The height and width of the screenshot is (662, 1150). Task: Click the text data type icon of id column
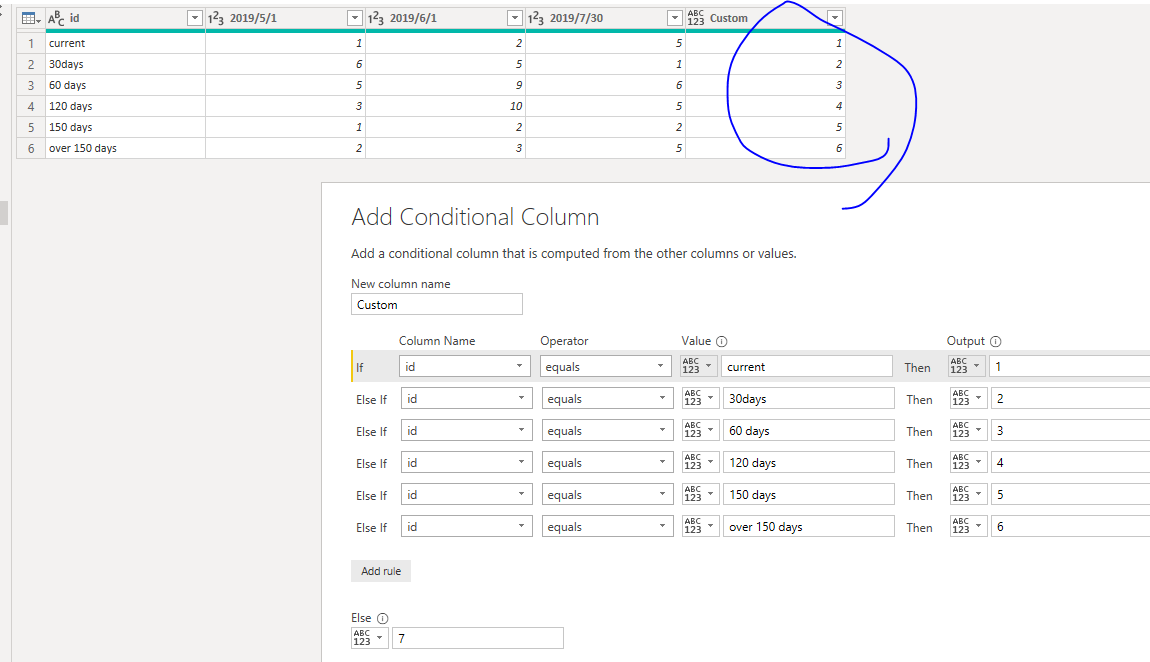[56, 18]
